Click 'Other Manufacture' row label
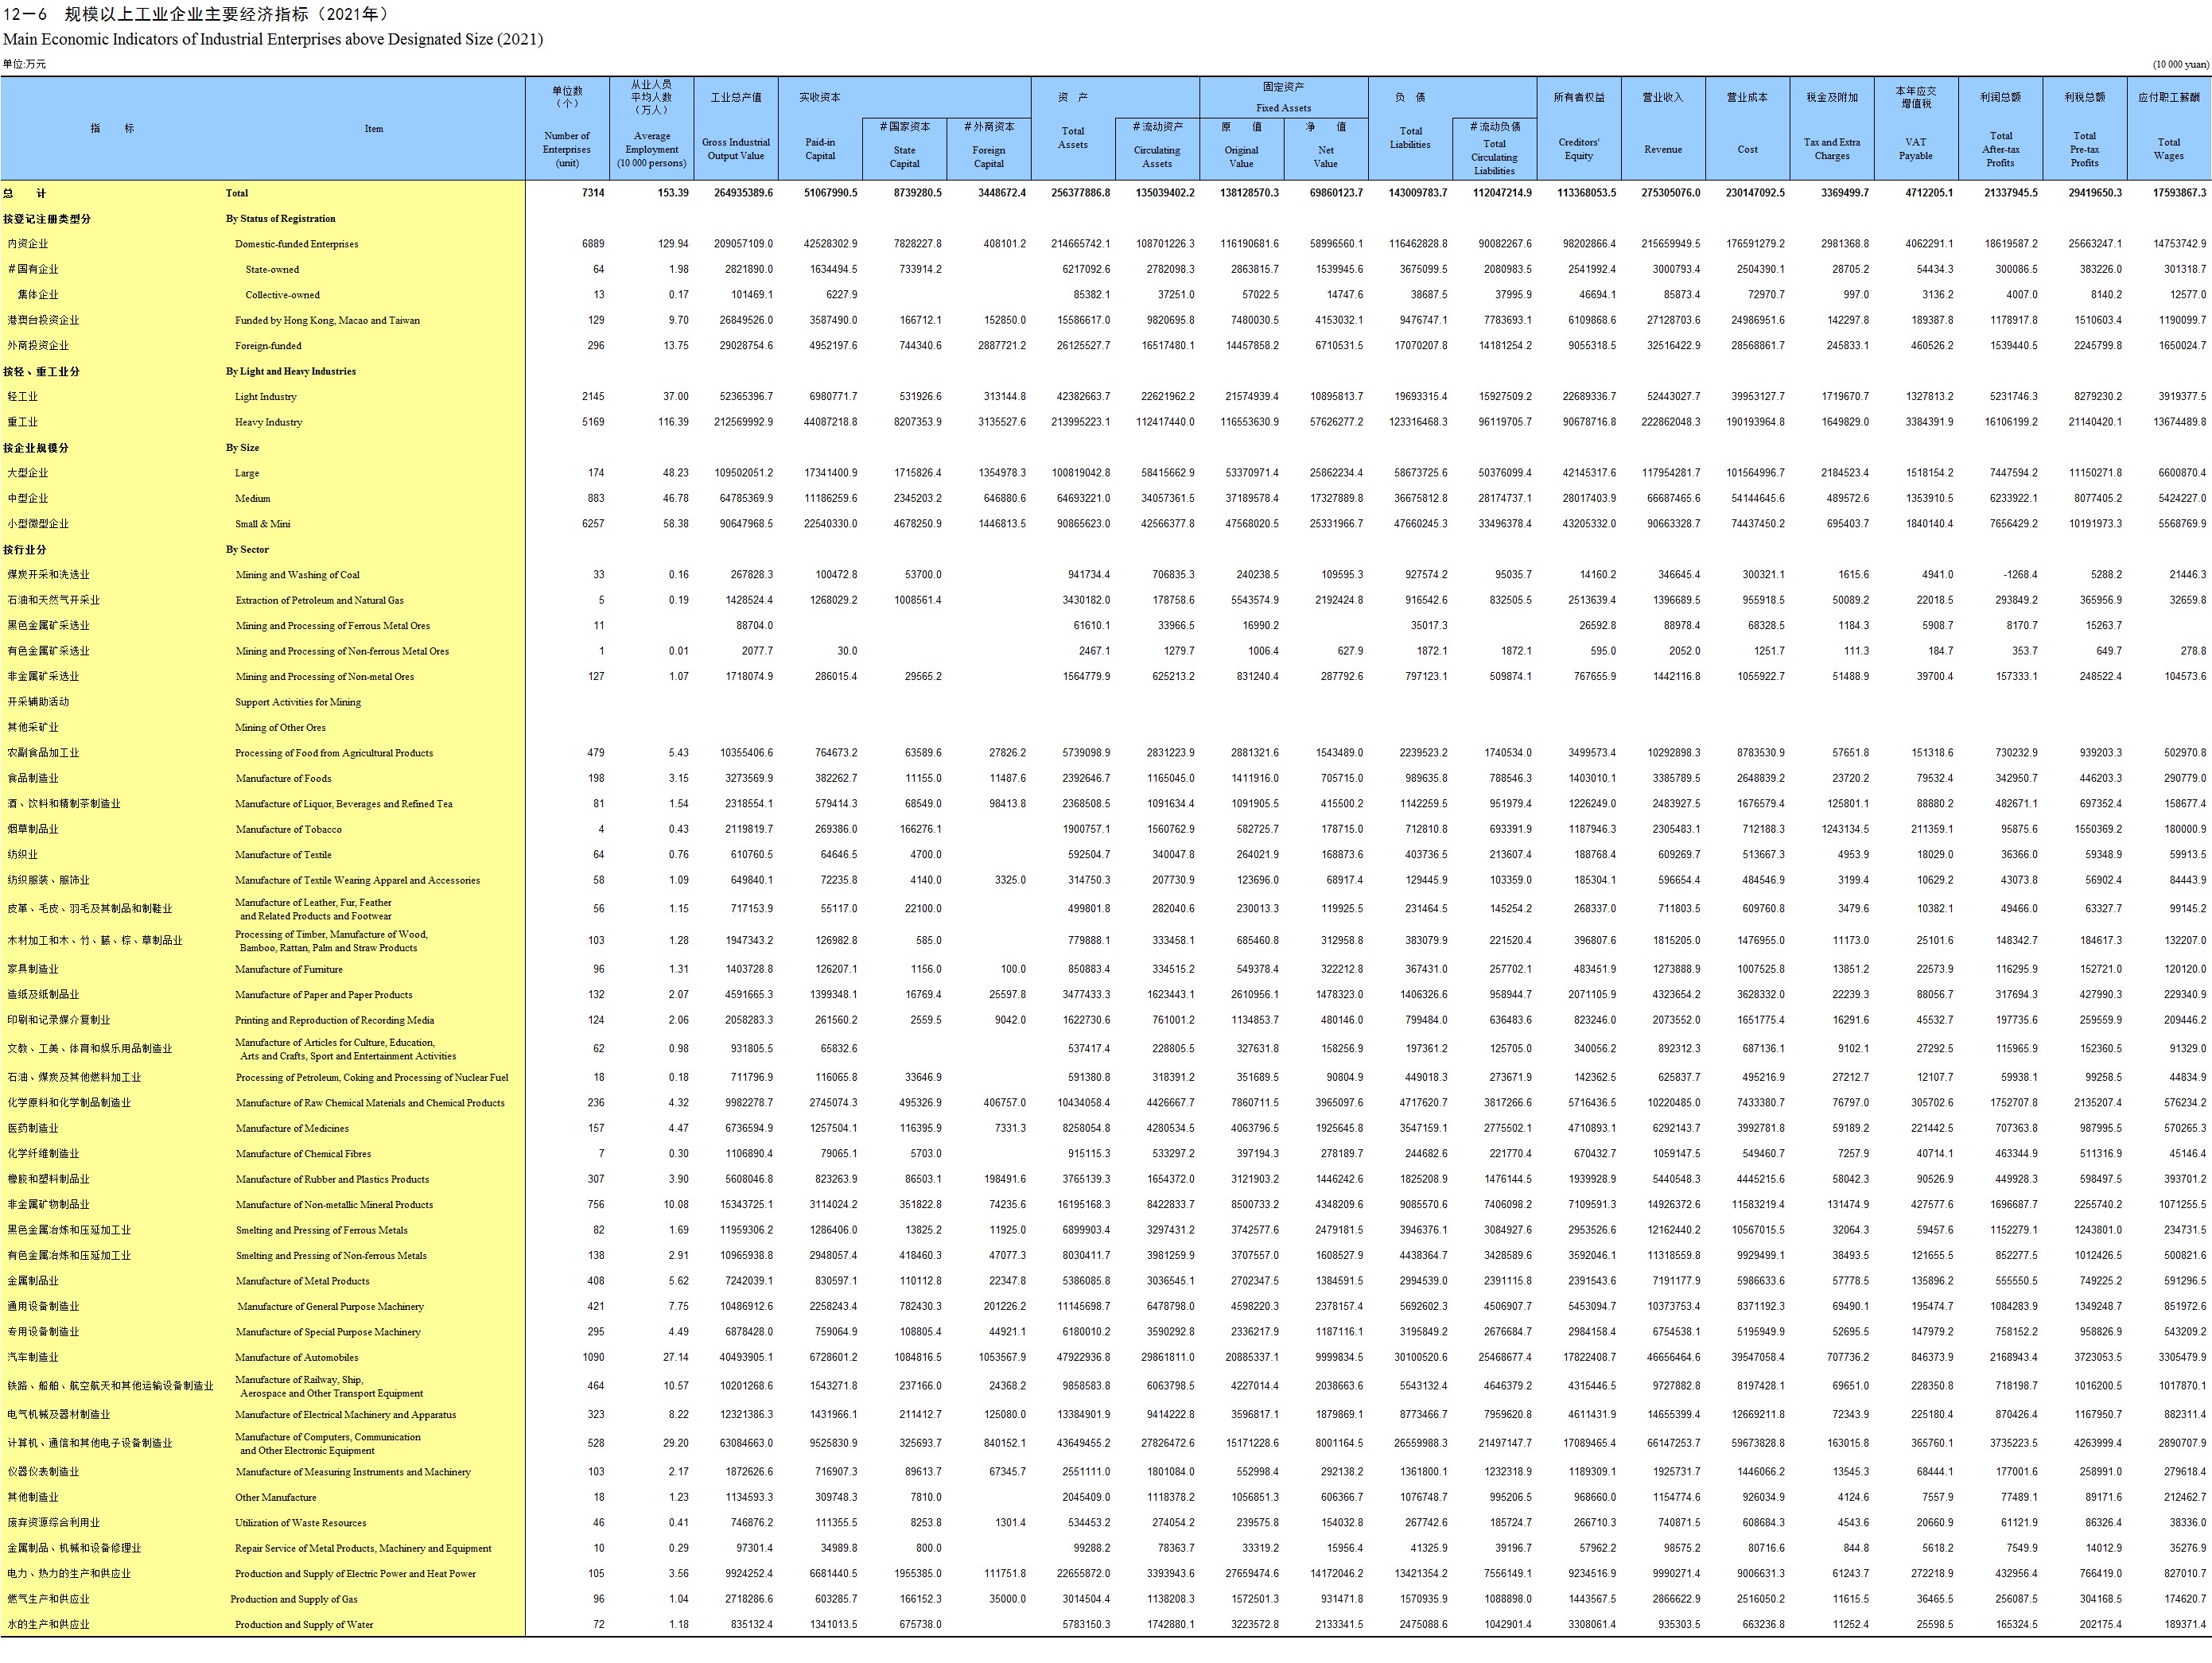Screen dimensions: 2212x1663 tap(276, 1498)
